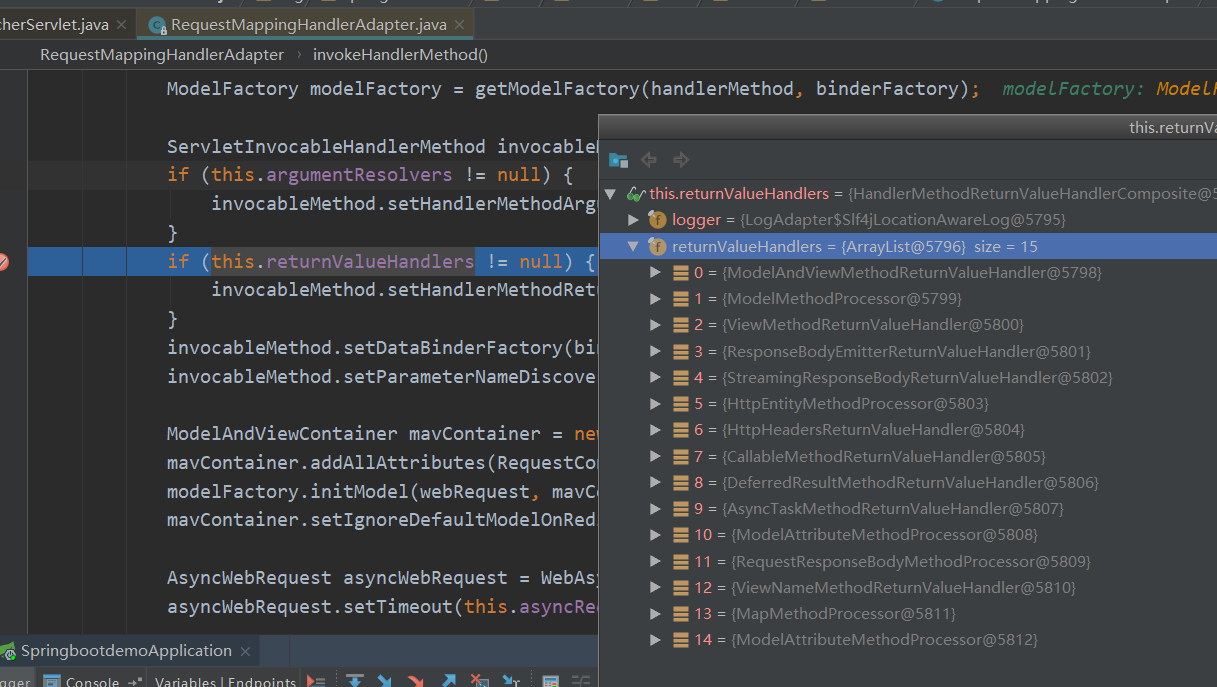
Task: Click the field icon next to logger
Action: click(x=657, y=220)
